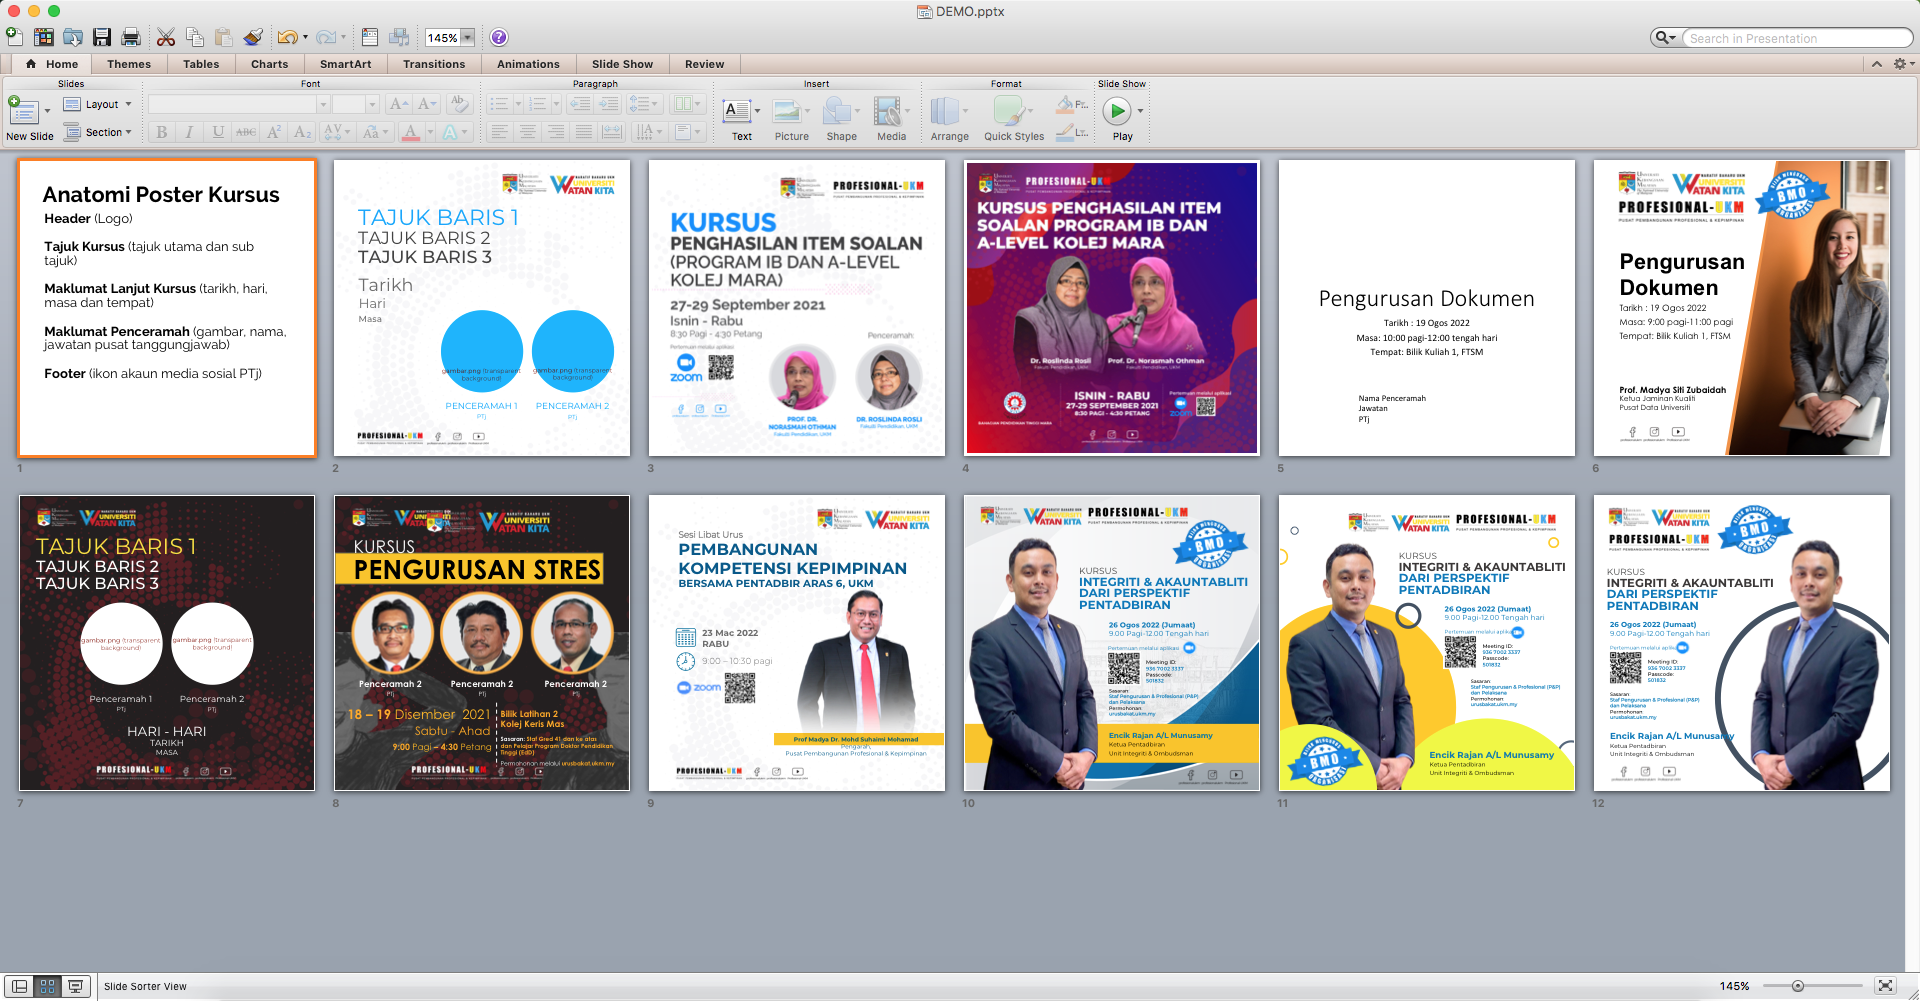Image resolution: width=1920 pixels, height=1001 pixels.
Task: Insert a Picture from the ribbon
Action: point(791,113)
